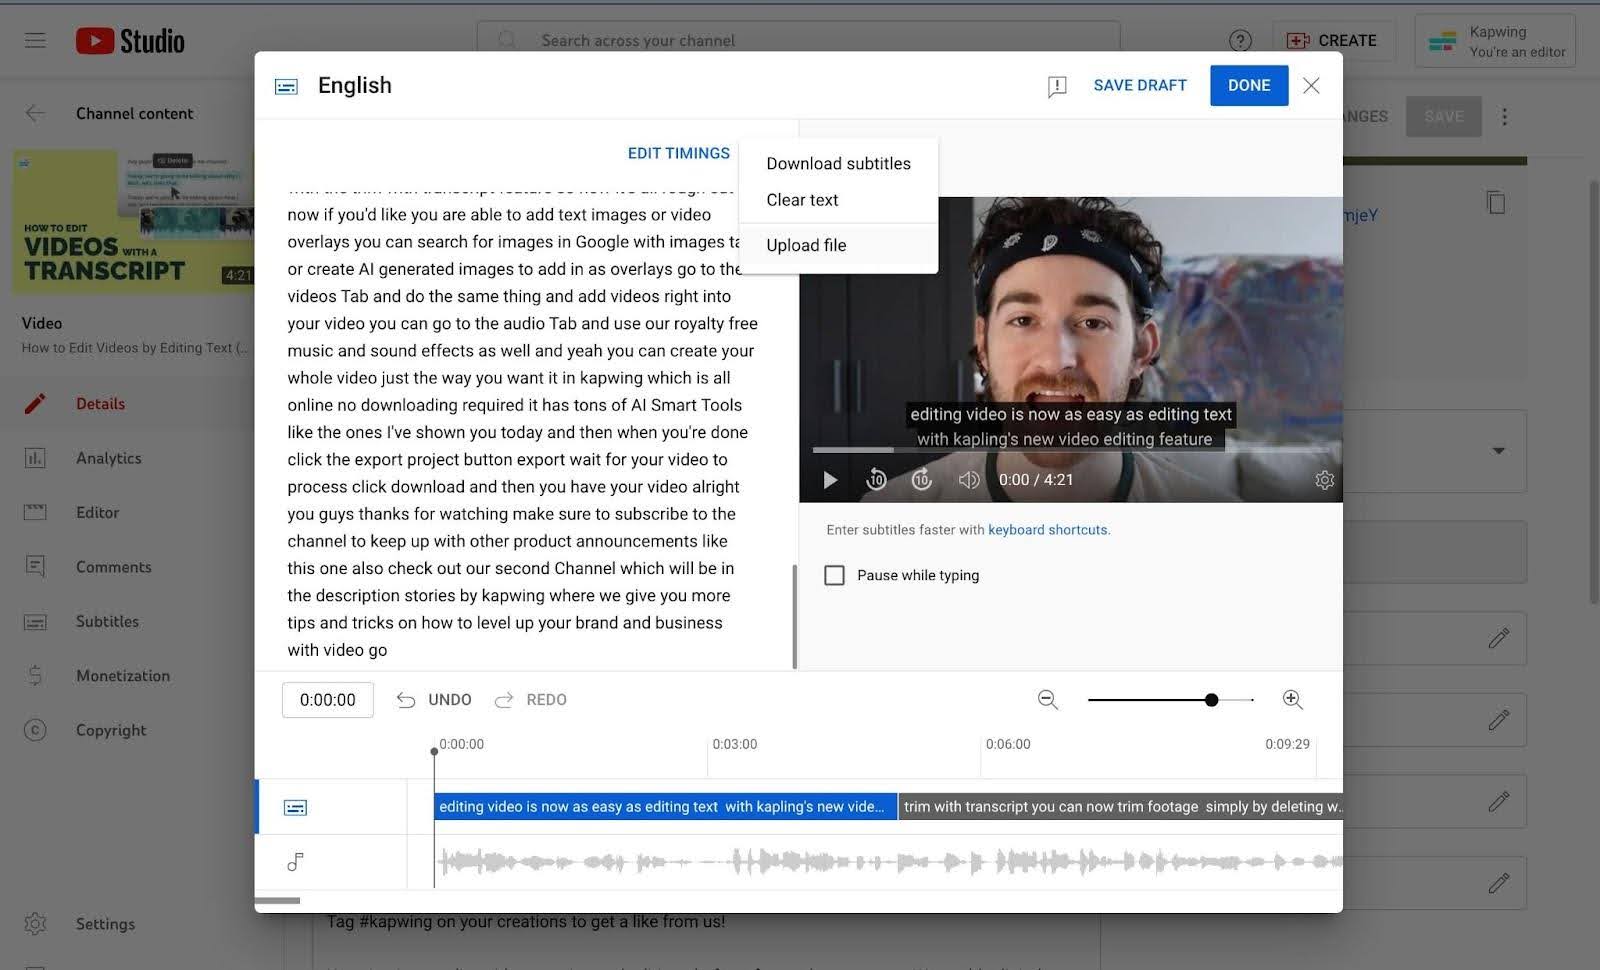1600x970 pixels.
Task: Open the CREATE button
Action: pos(1332,41)
